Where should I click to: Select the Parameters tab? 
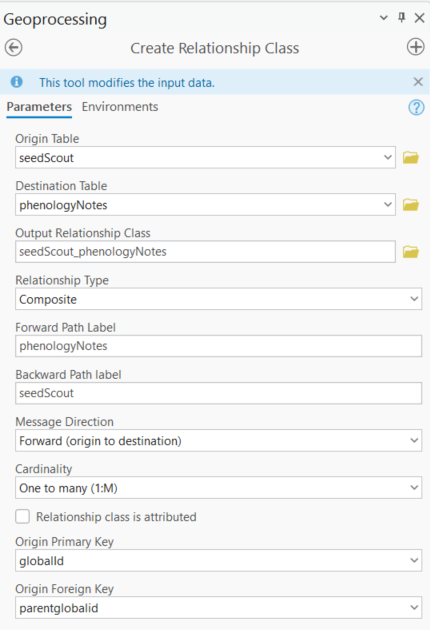pos(39,107)
